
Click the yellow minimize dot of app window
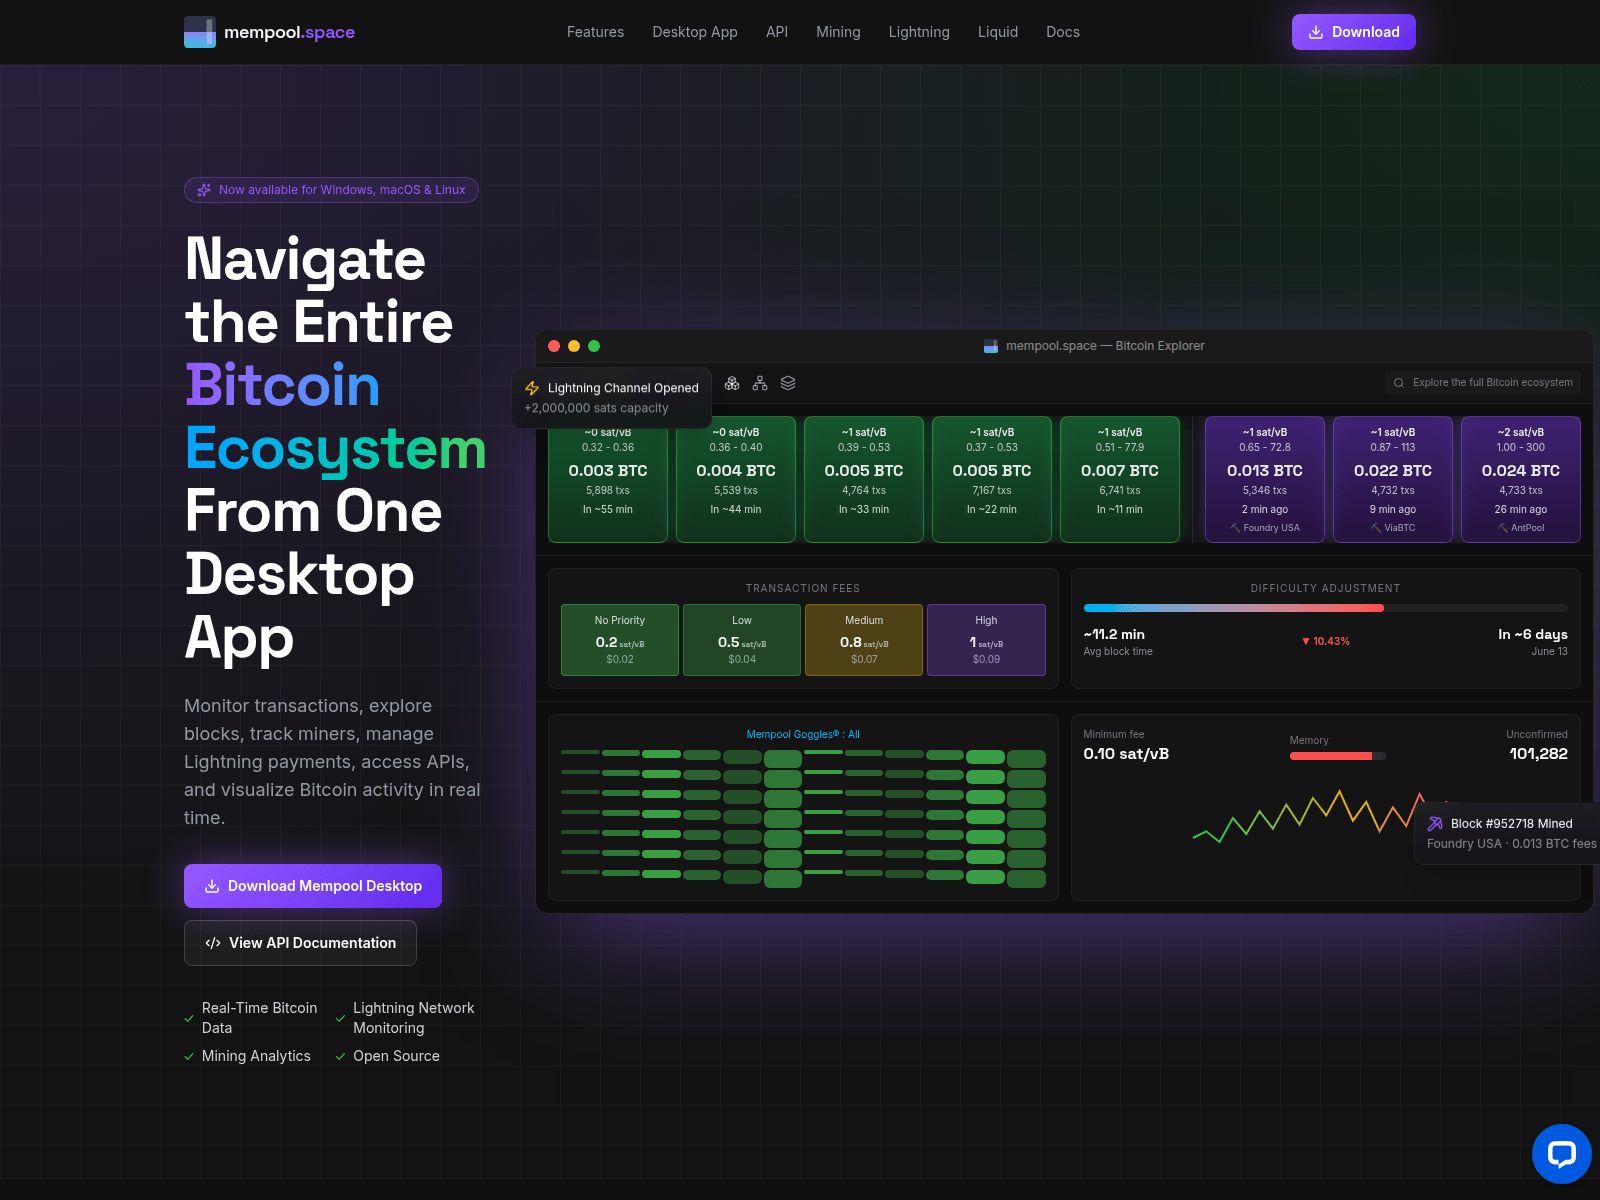574,346
